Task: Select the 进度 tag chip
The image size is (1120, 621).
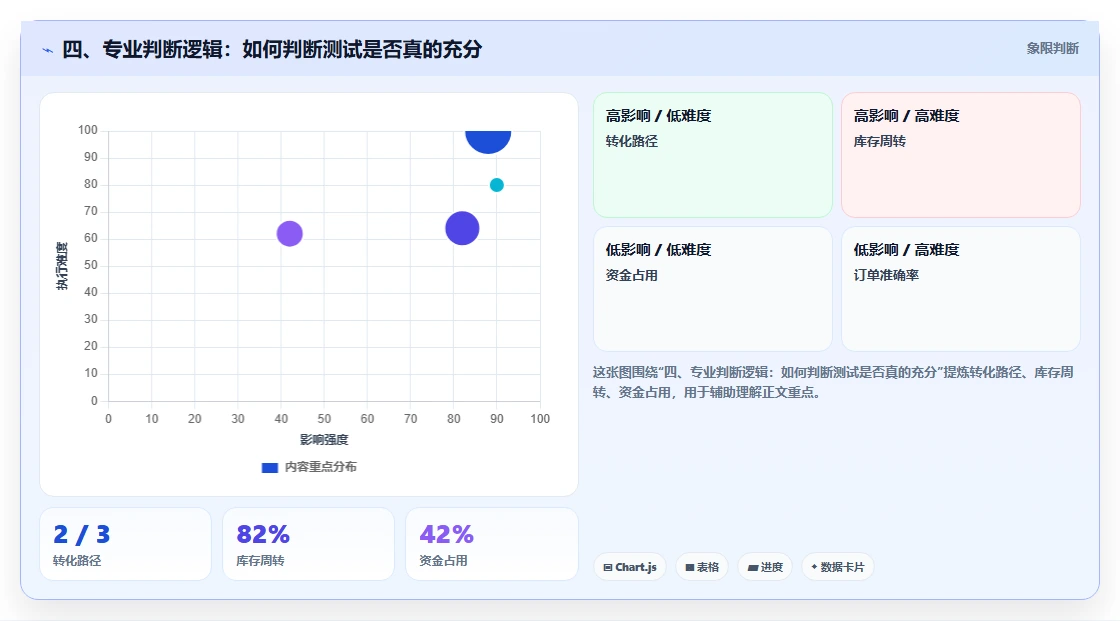Action: [x=765, y=567]
